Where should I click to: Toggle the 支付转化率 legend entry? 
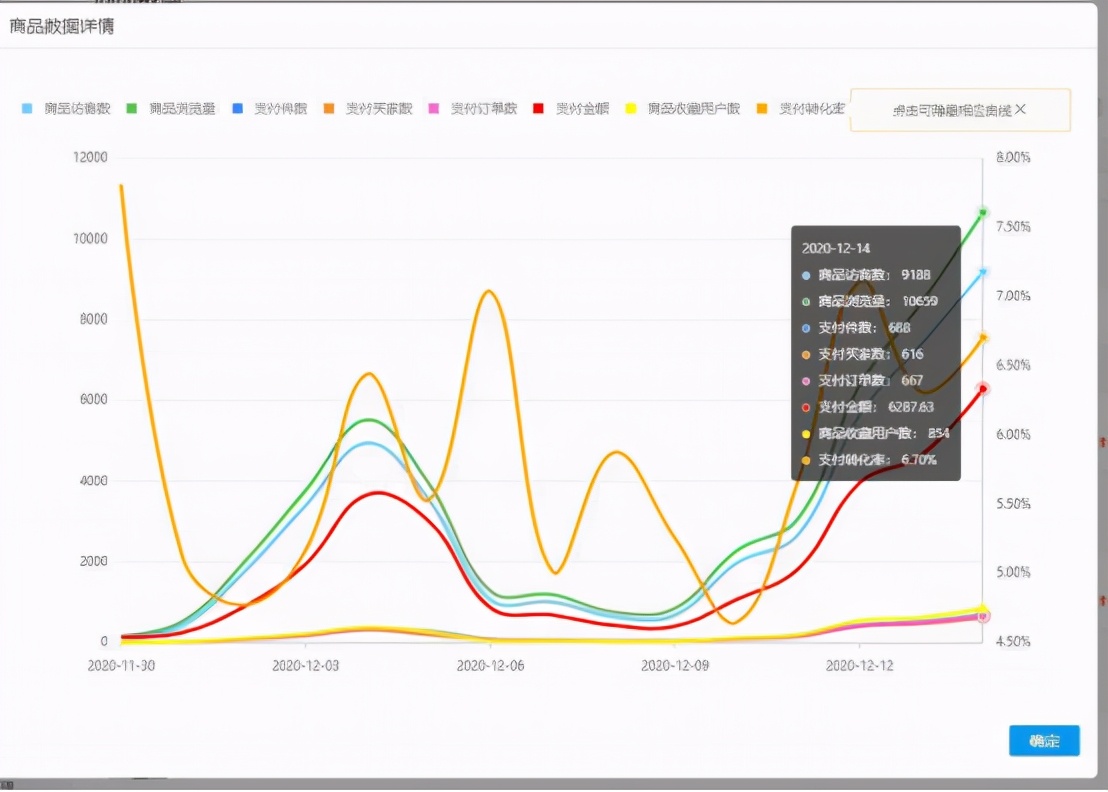801,109
